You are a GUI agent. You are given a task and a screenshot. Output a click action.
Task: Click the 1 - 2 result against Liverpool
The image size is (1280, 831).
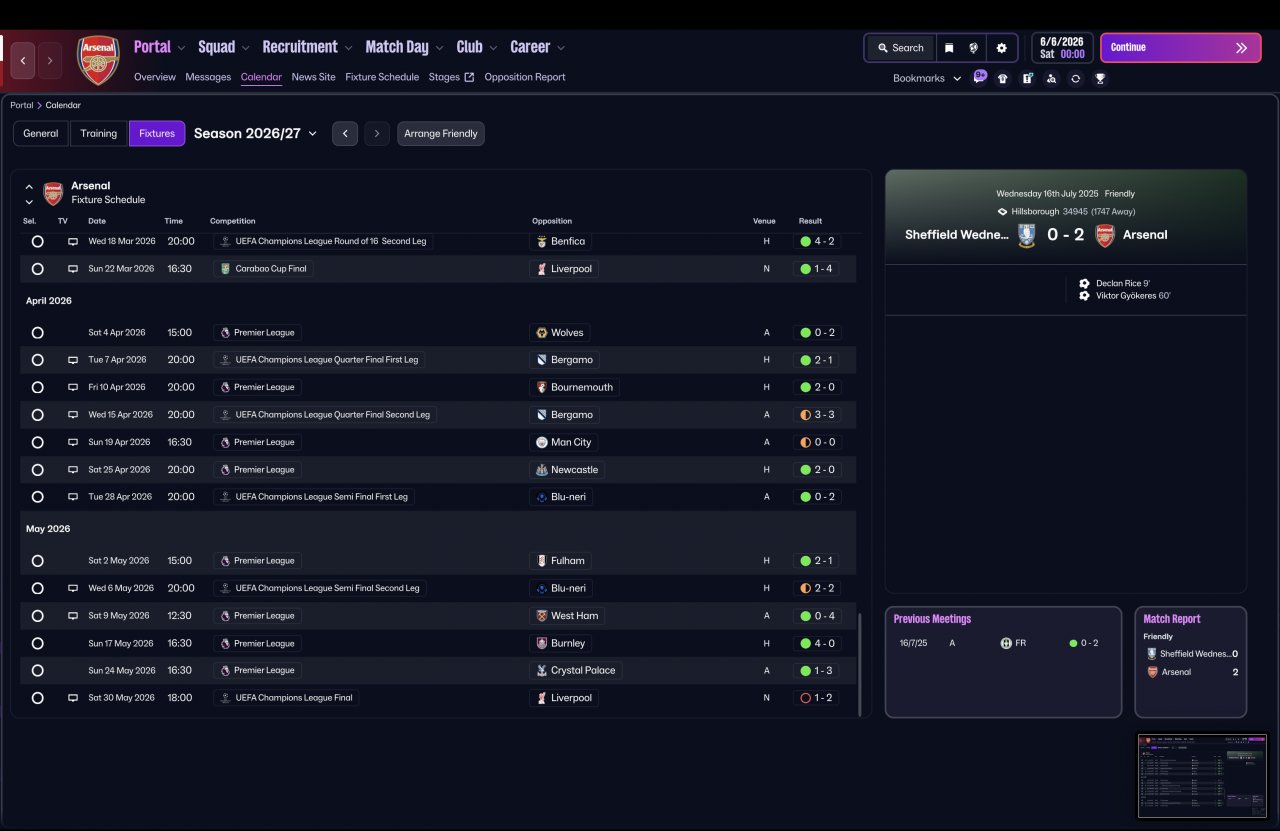tap(817, 698)
